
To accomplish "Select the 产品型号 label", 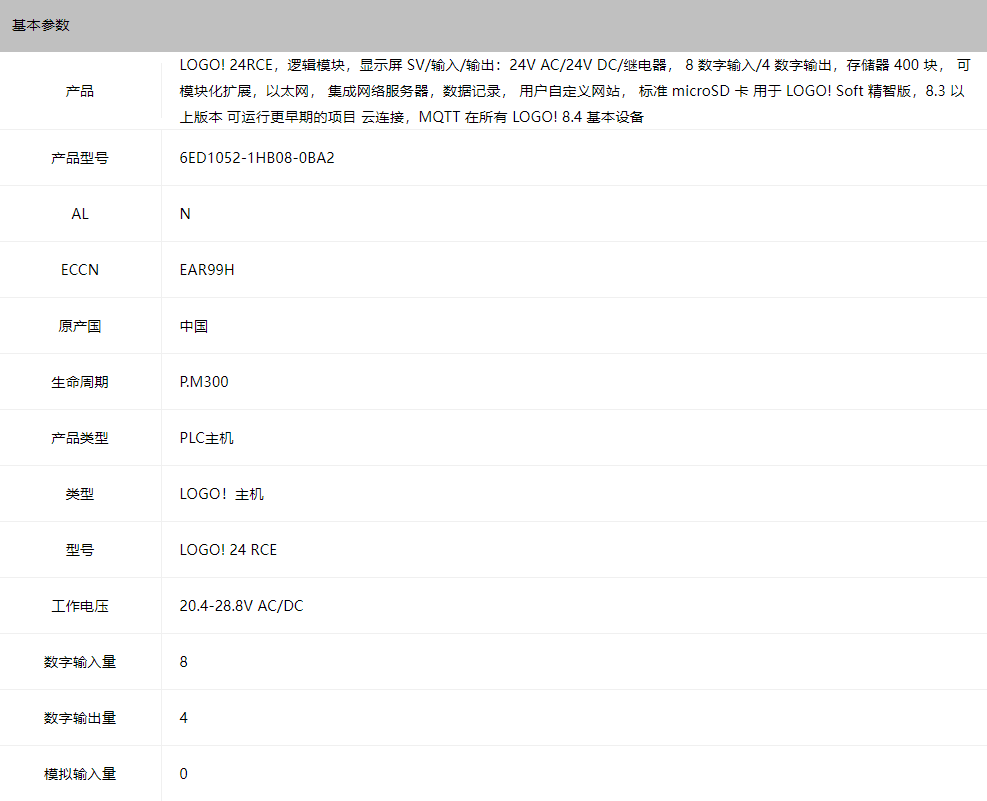I will click(80, 158).
